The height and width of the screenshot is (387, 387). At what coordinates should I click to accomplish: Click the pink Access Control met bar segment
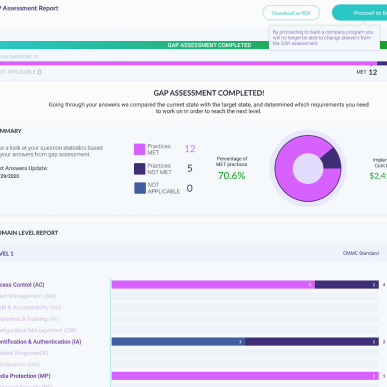click(x=213, y=285)
